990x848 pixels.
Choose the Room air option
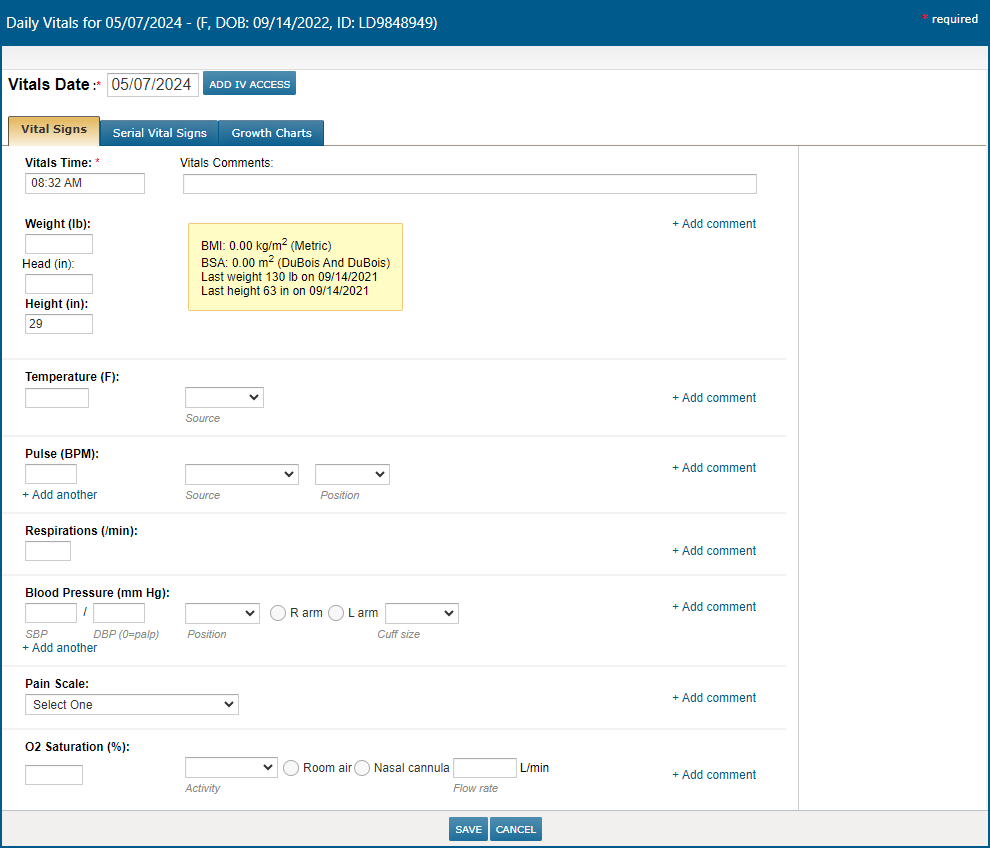tap(291, 768)
